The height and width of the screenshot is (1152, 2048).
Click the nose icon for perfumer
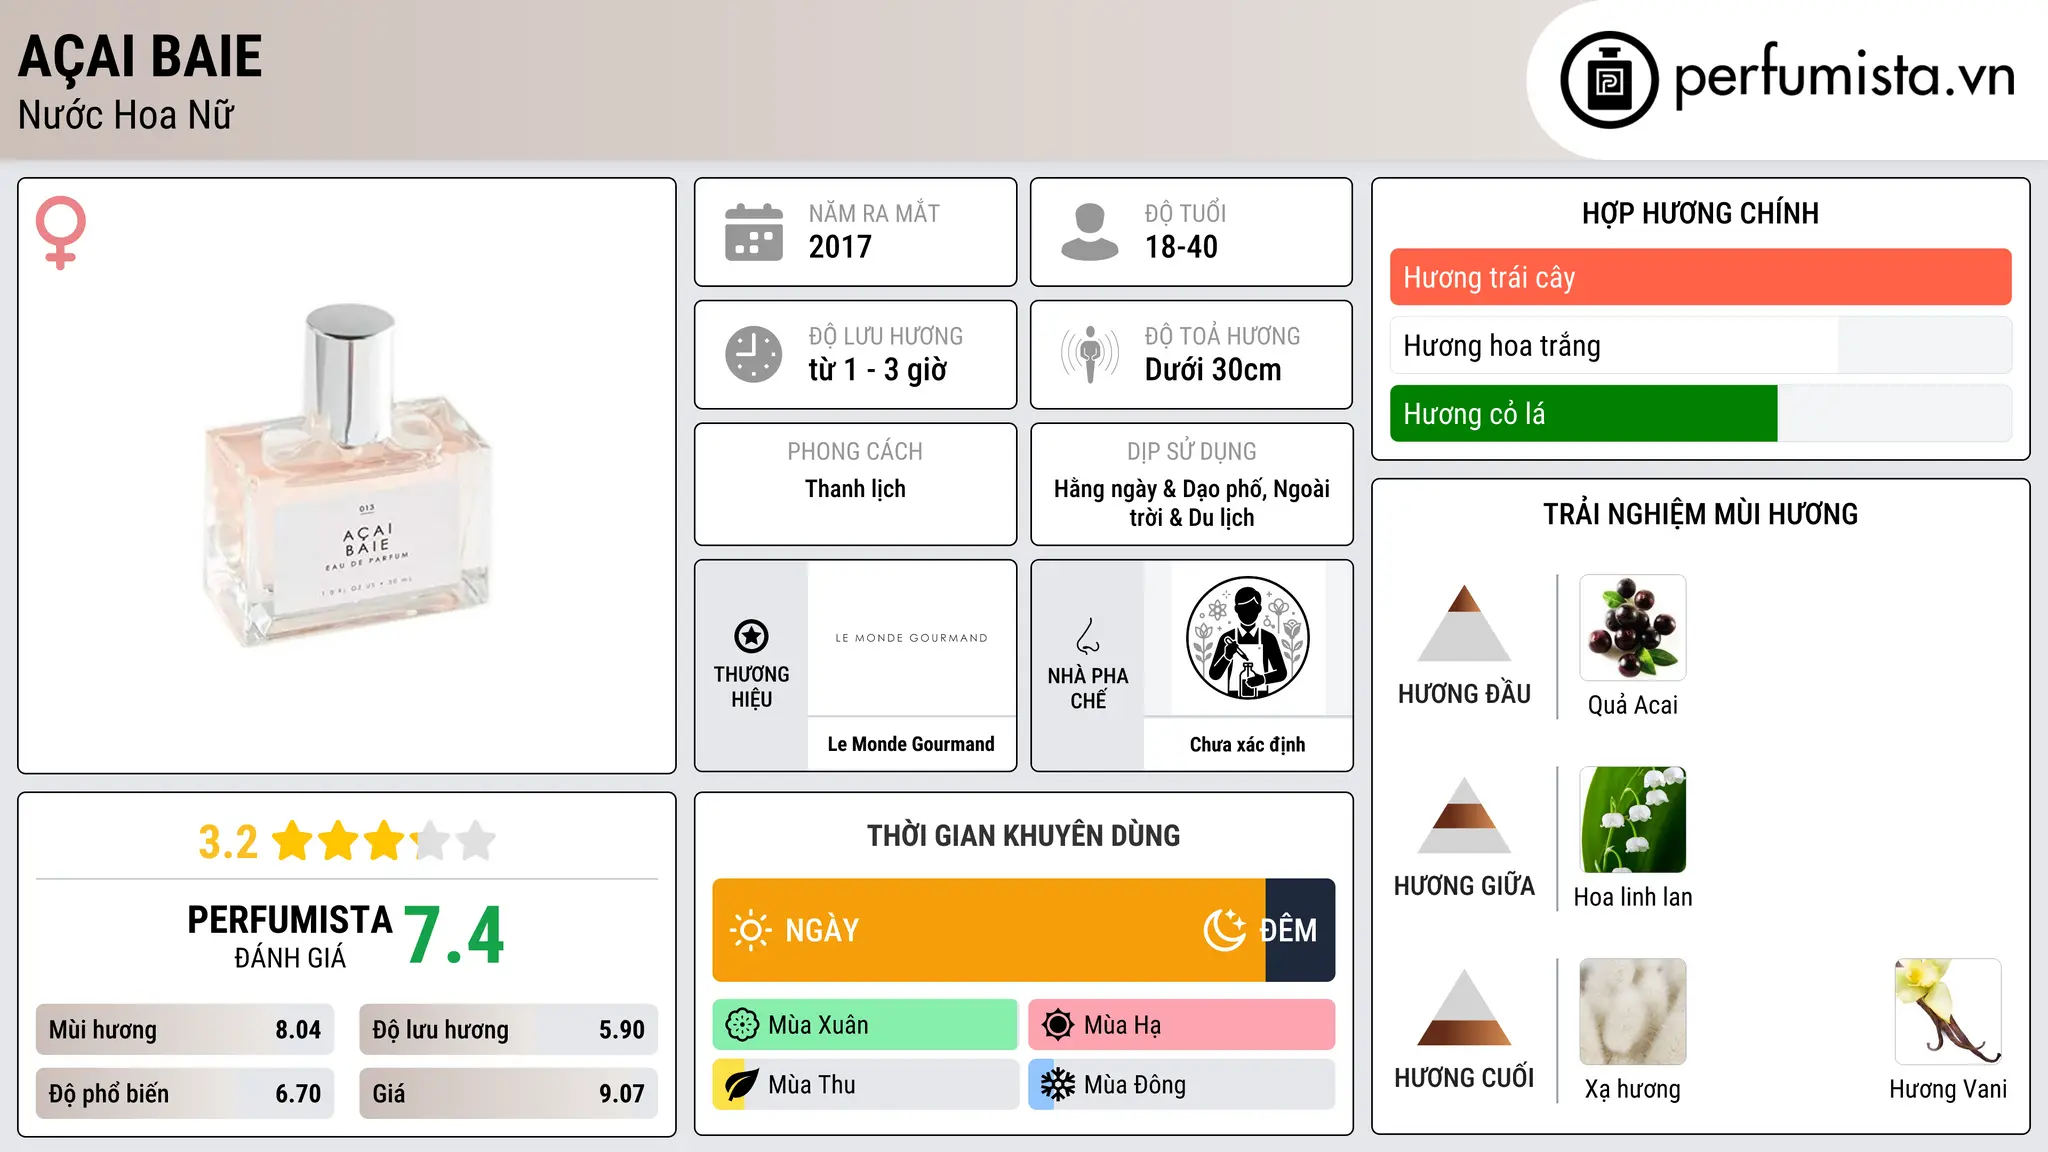coord(1088,636)
